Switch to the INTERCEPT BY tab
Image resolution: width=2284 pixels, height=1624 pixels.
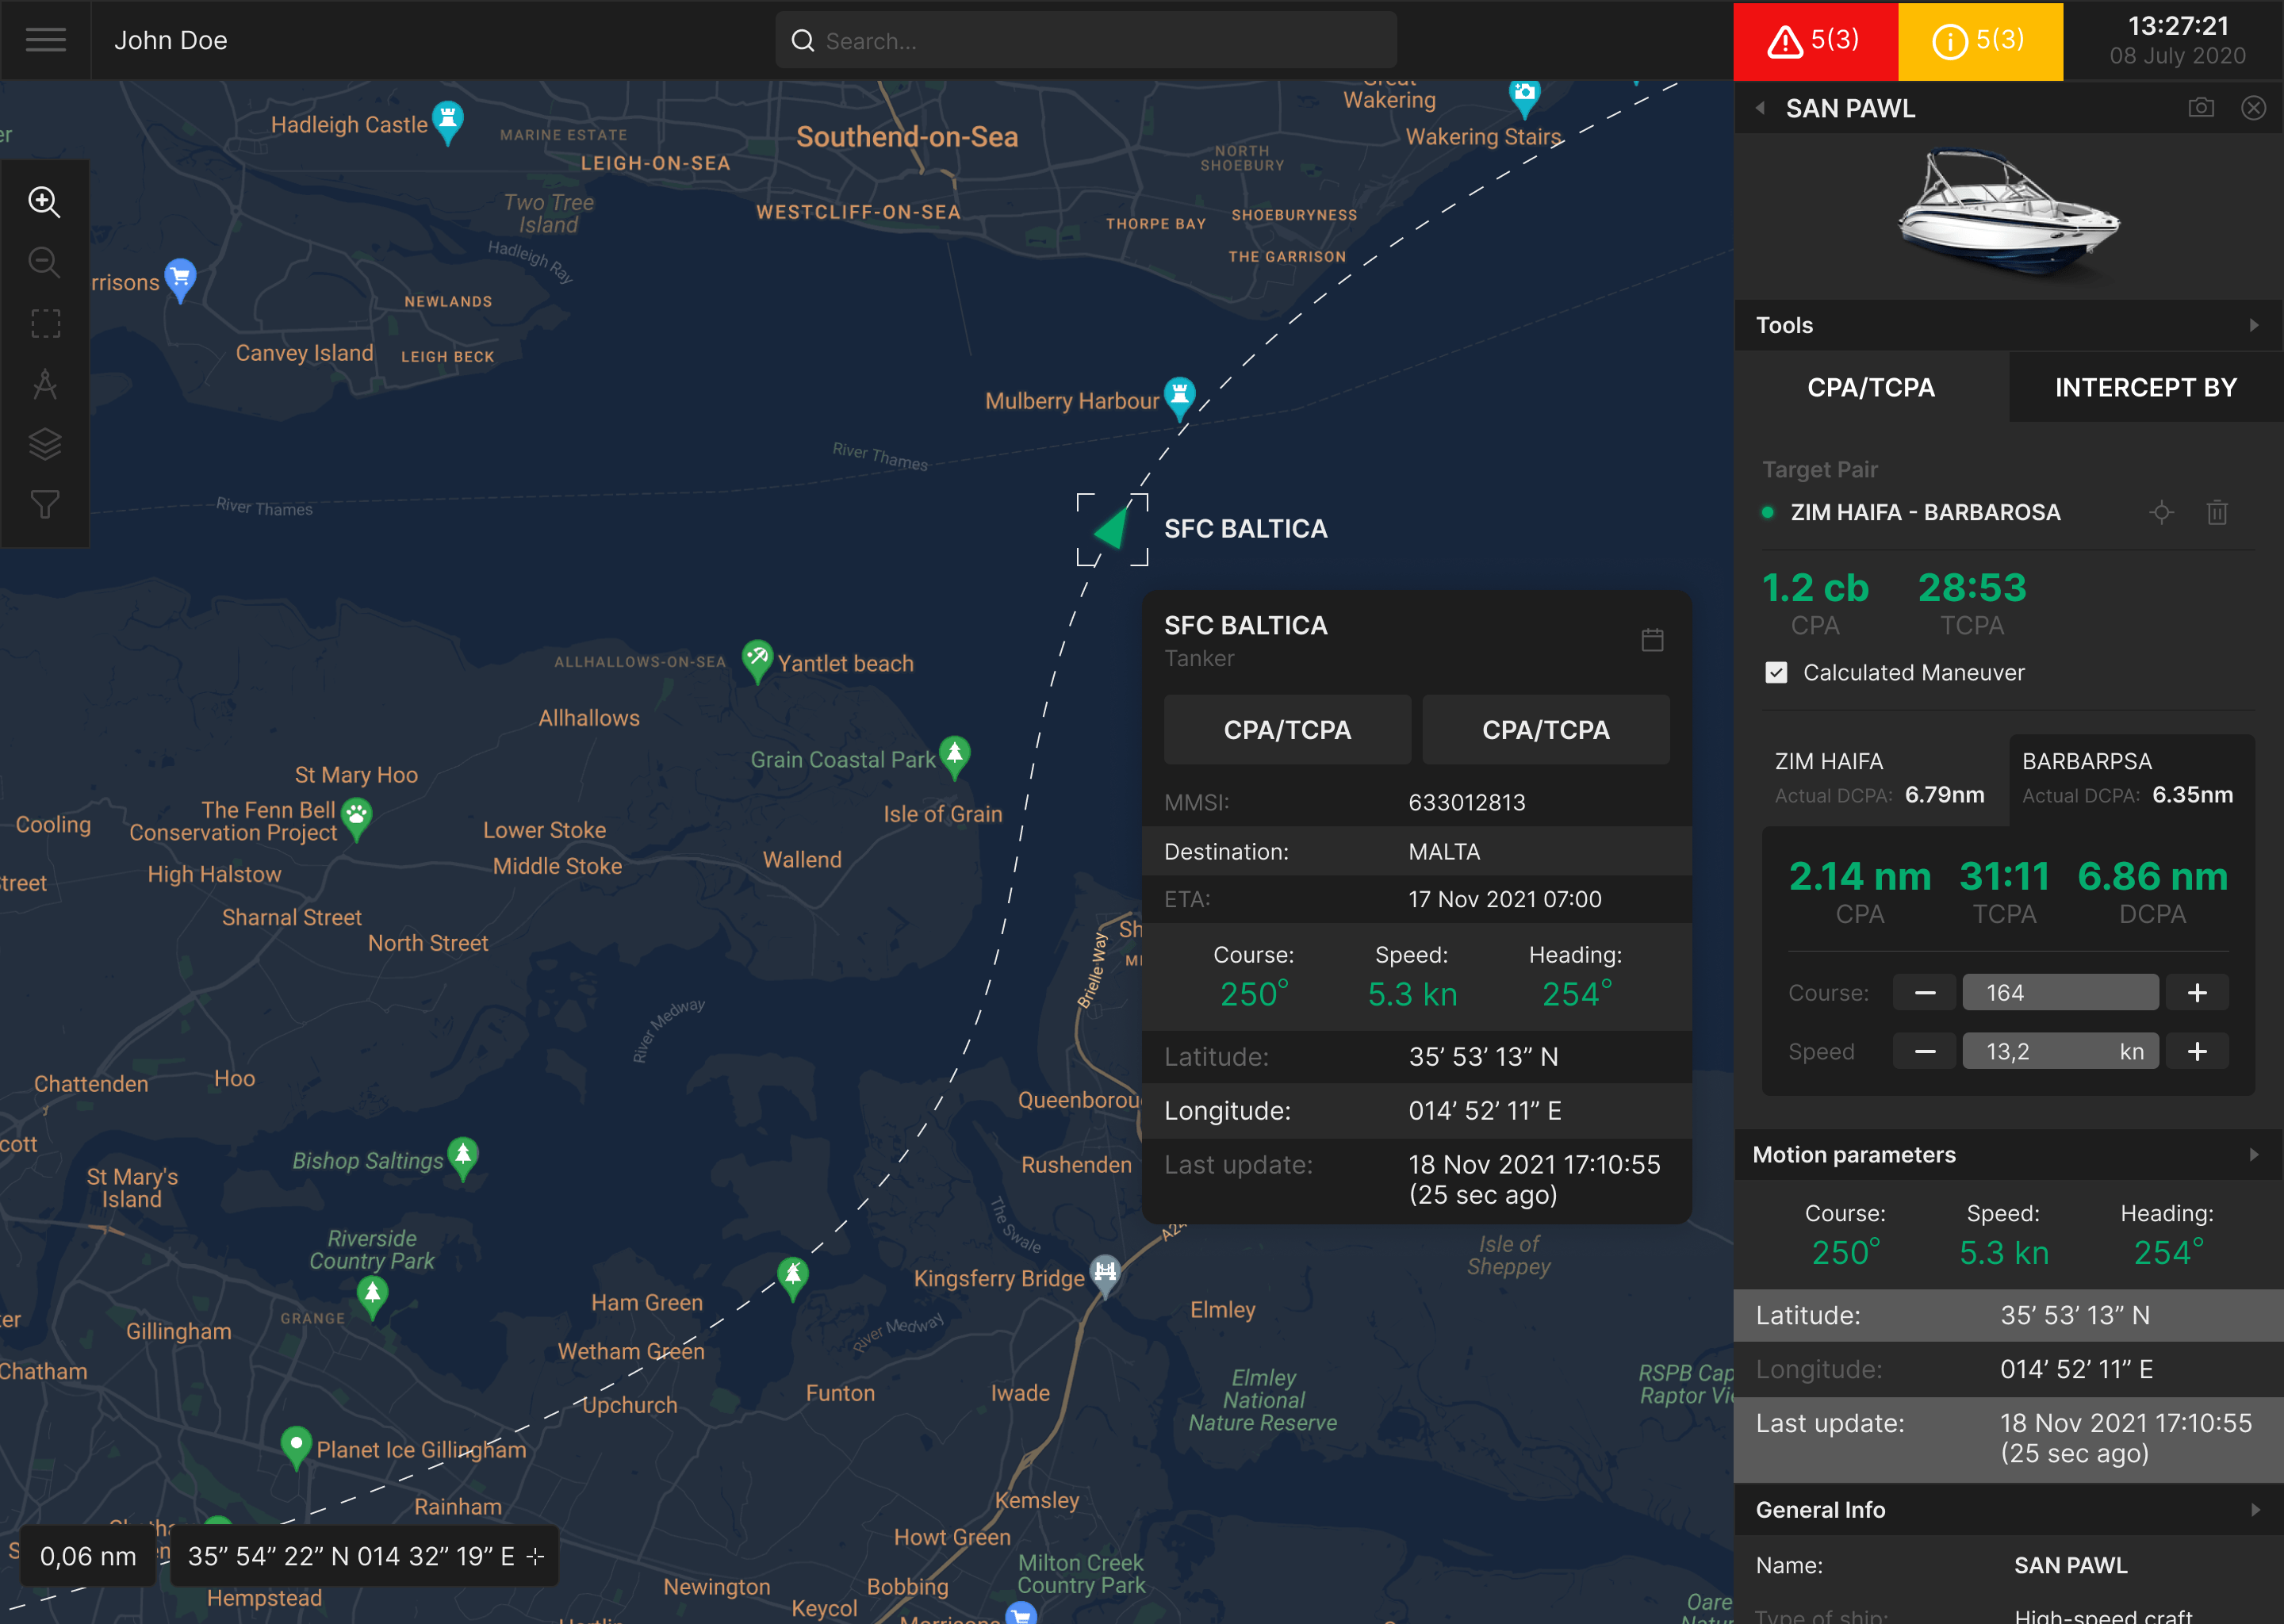[x=2145, y=388]
